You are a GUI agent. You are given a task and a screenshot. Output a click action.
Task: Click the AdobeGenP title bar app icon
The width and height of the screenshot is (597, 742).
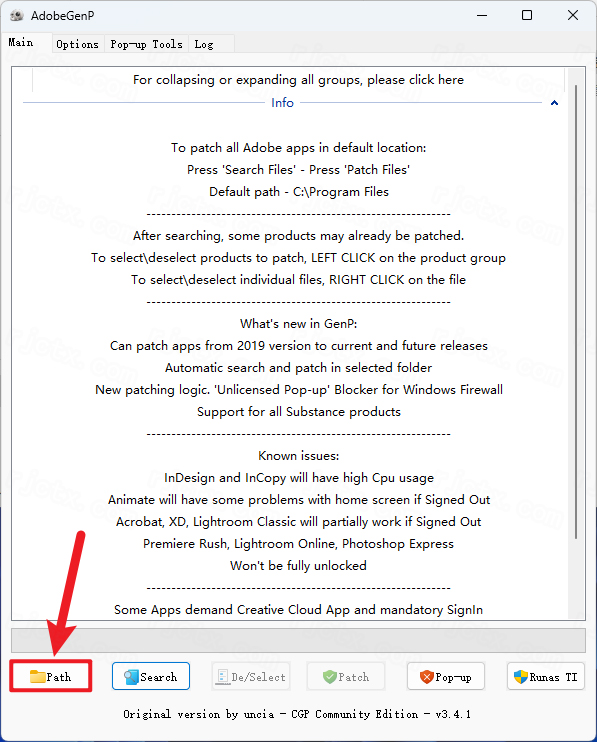click(17, 16)
